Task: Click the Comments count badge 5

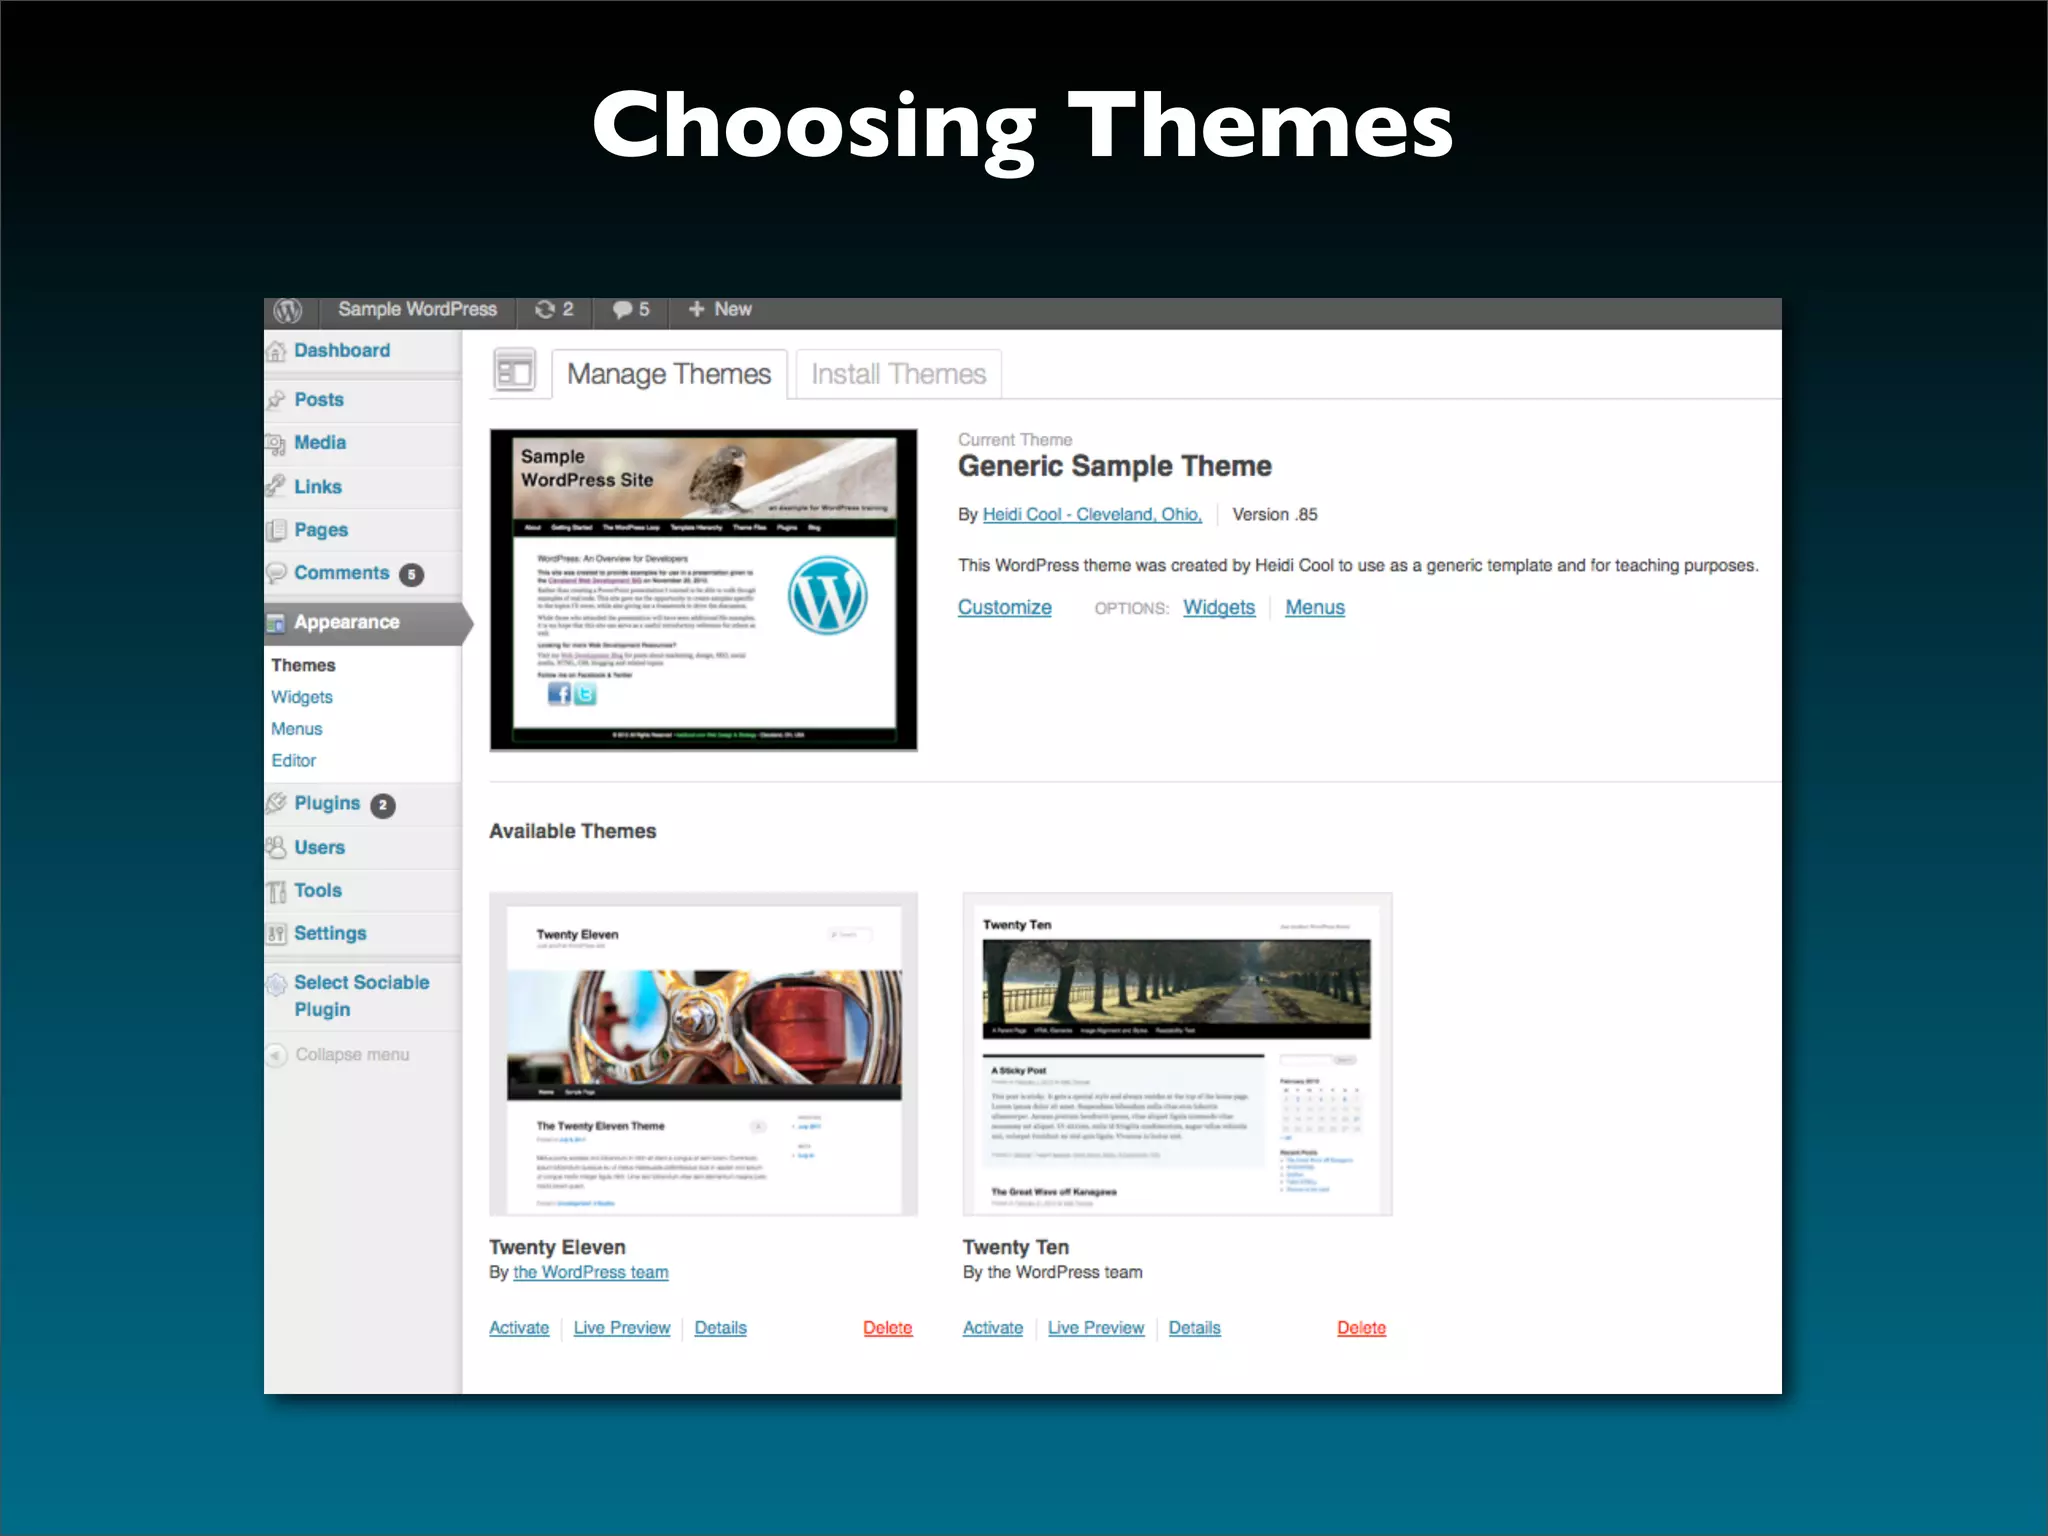Action: (411, 575)
